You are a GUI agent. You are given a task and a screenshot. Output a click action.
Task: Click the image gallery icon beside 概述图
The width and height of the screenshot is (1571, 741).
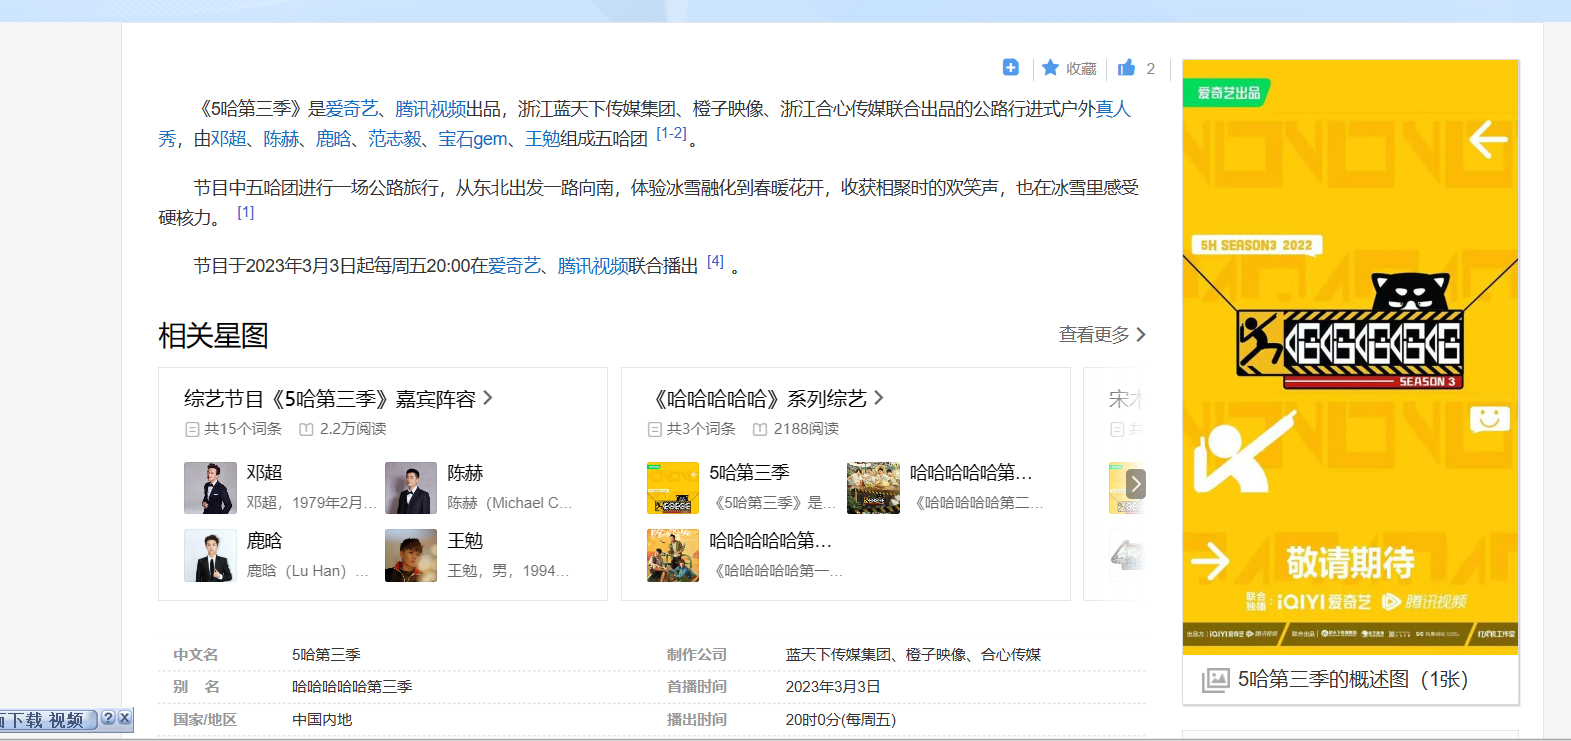tap(1215, 680)
